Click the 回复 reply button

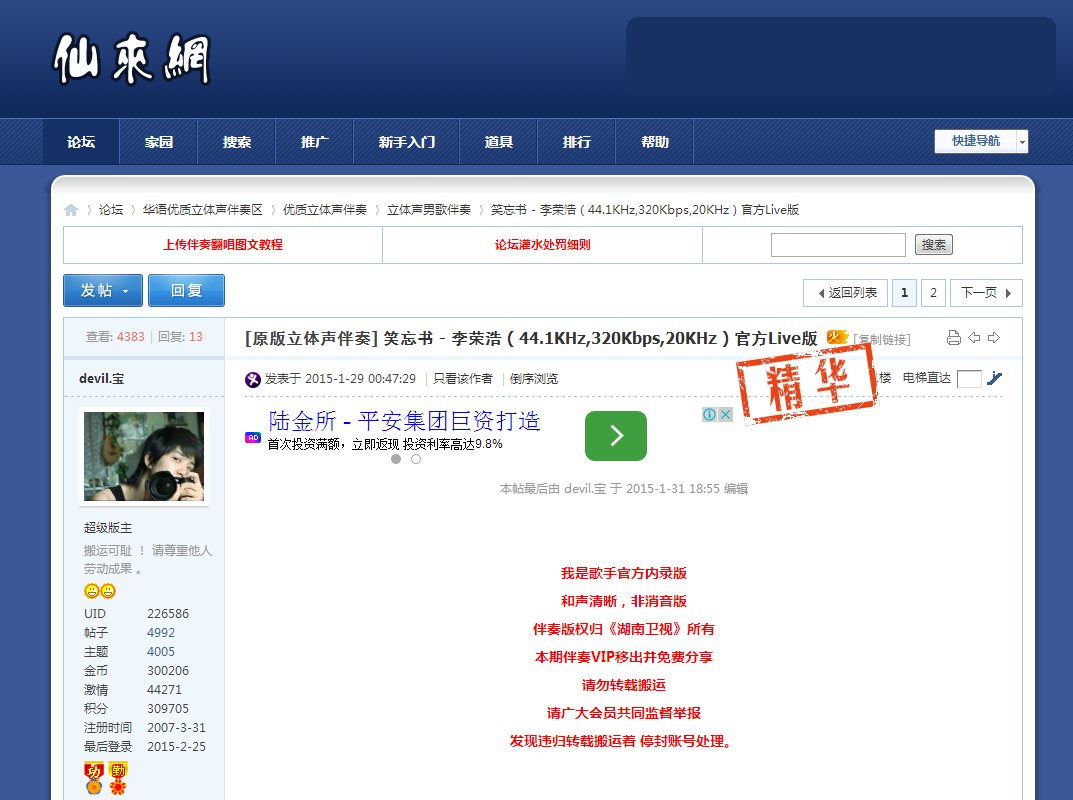(x=186, y=291)
